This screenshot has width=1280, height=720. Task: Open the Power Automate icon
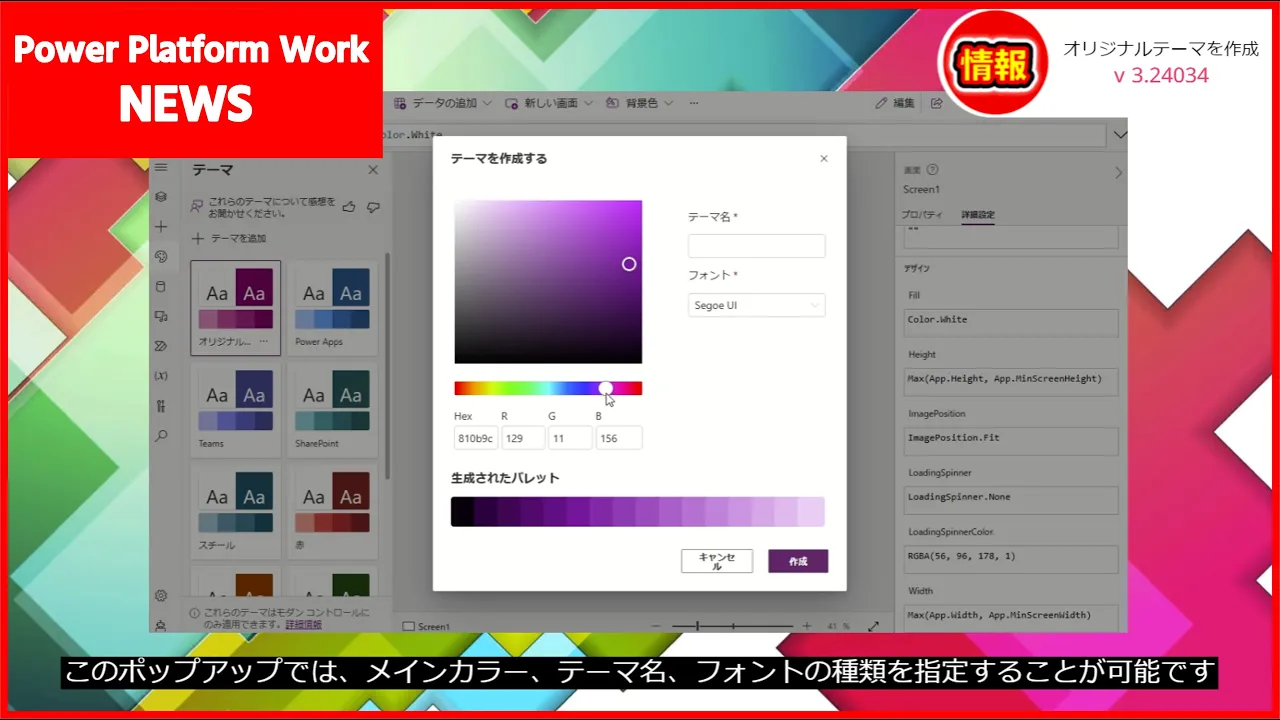pyautogui.click(x=161, y=346)
